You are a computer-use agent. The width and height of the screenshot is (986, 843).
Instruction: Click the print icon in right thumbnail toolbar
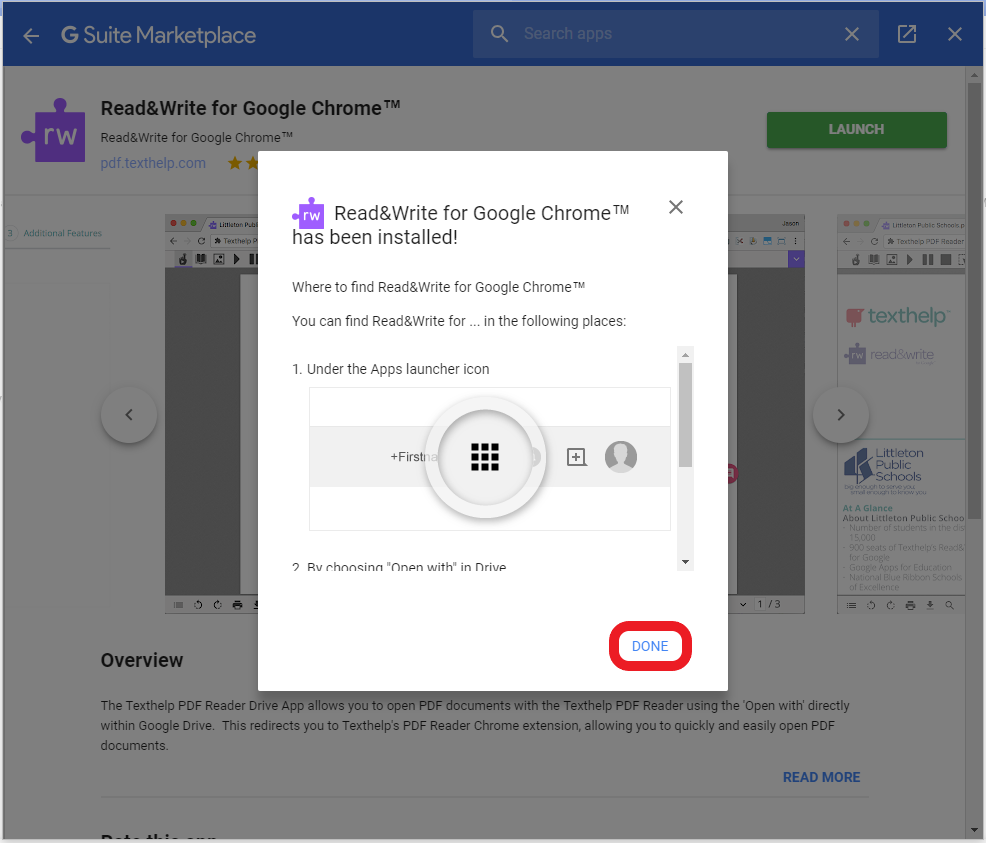point(910,605)
